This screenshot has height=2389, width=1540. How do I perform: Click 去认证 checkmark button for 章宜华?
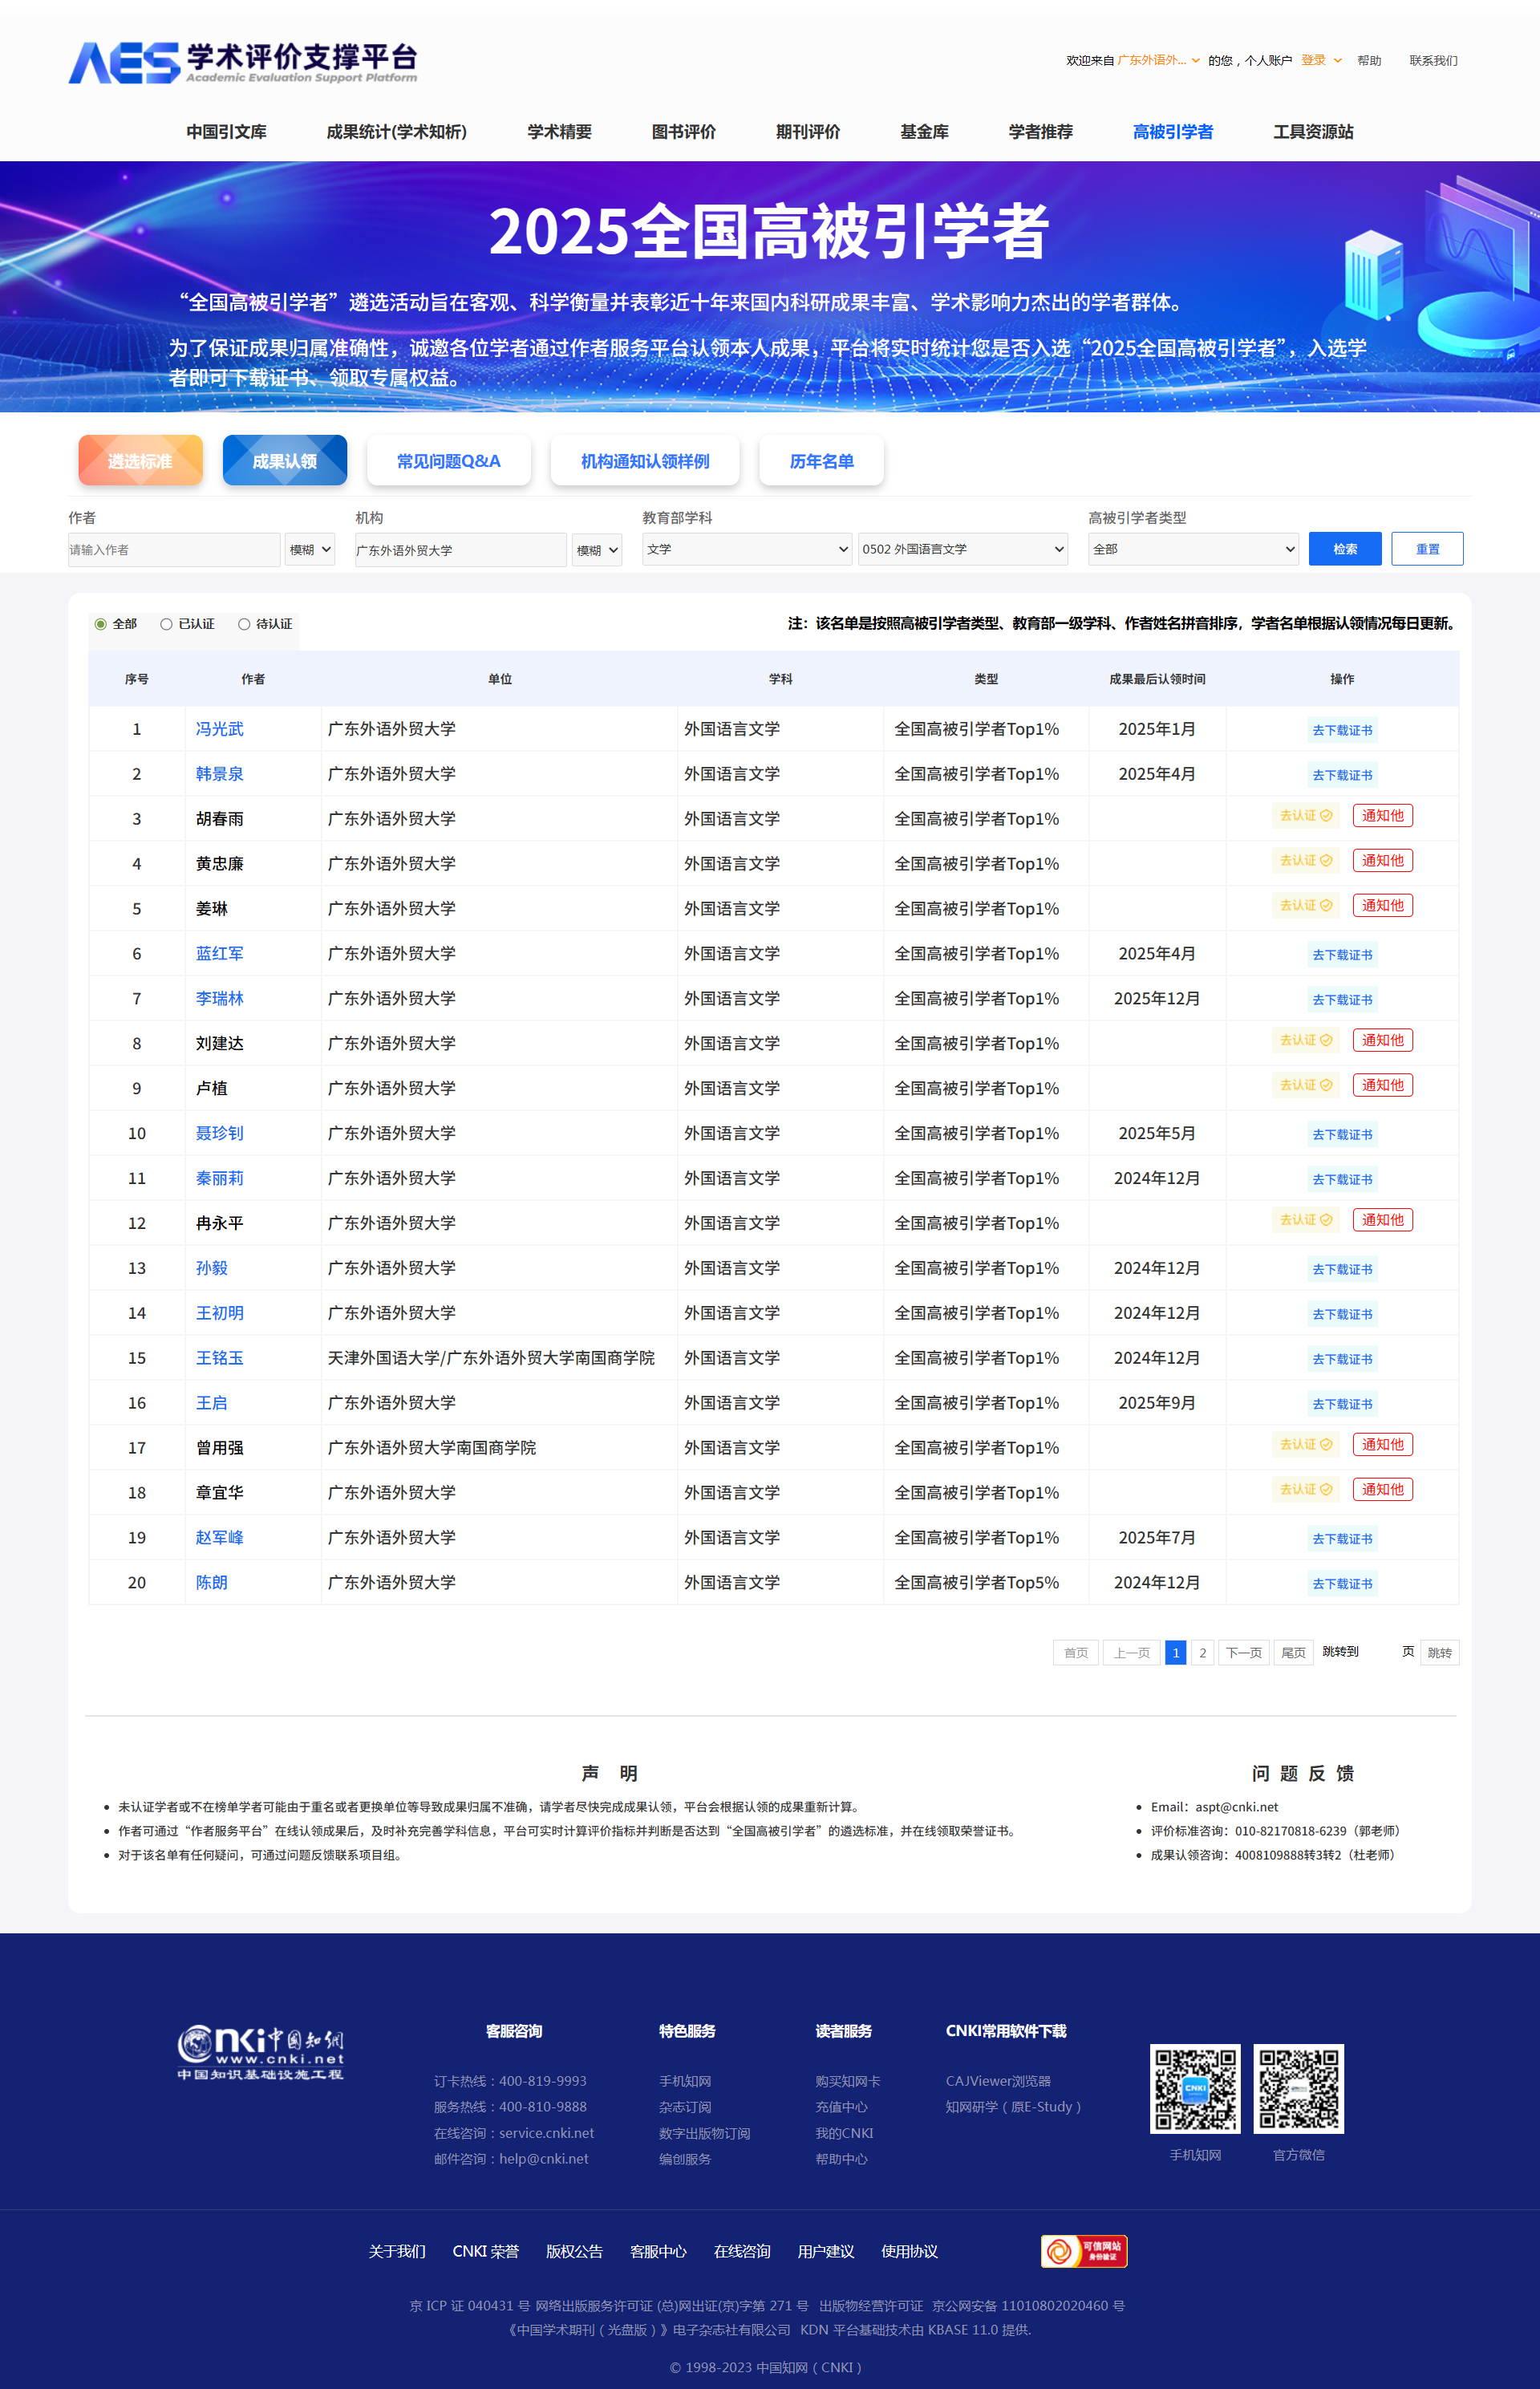pos(1305,1489)
